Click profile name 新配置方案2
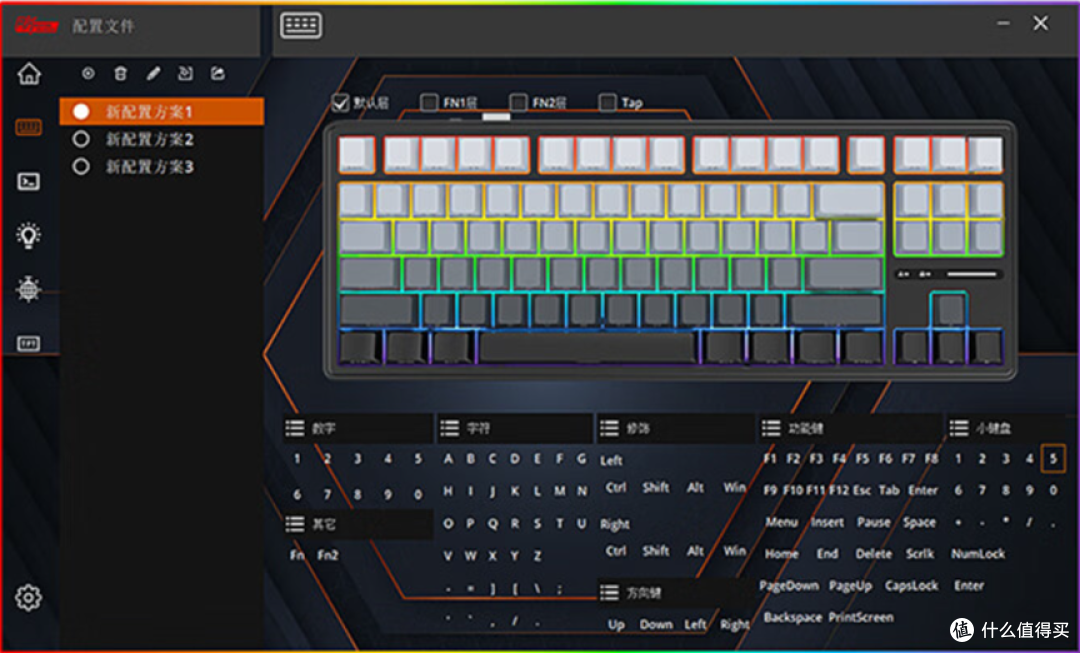The width and height of the screenshot is (1080, 653). click(x=149, y=139)
